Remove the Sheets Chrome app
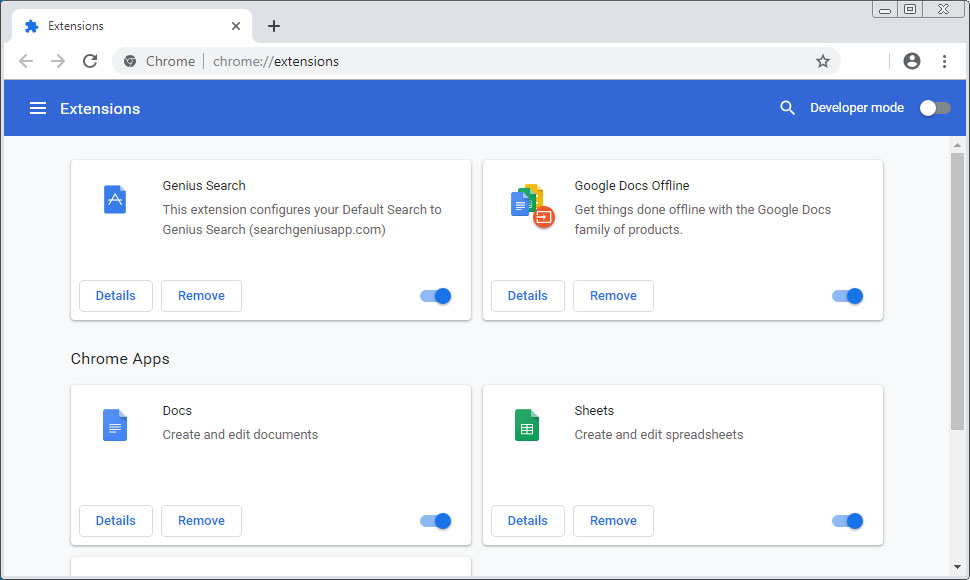The width and height of the screenshot is (970, 580). (613, 521)
